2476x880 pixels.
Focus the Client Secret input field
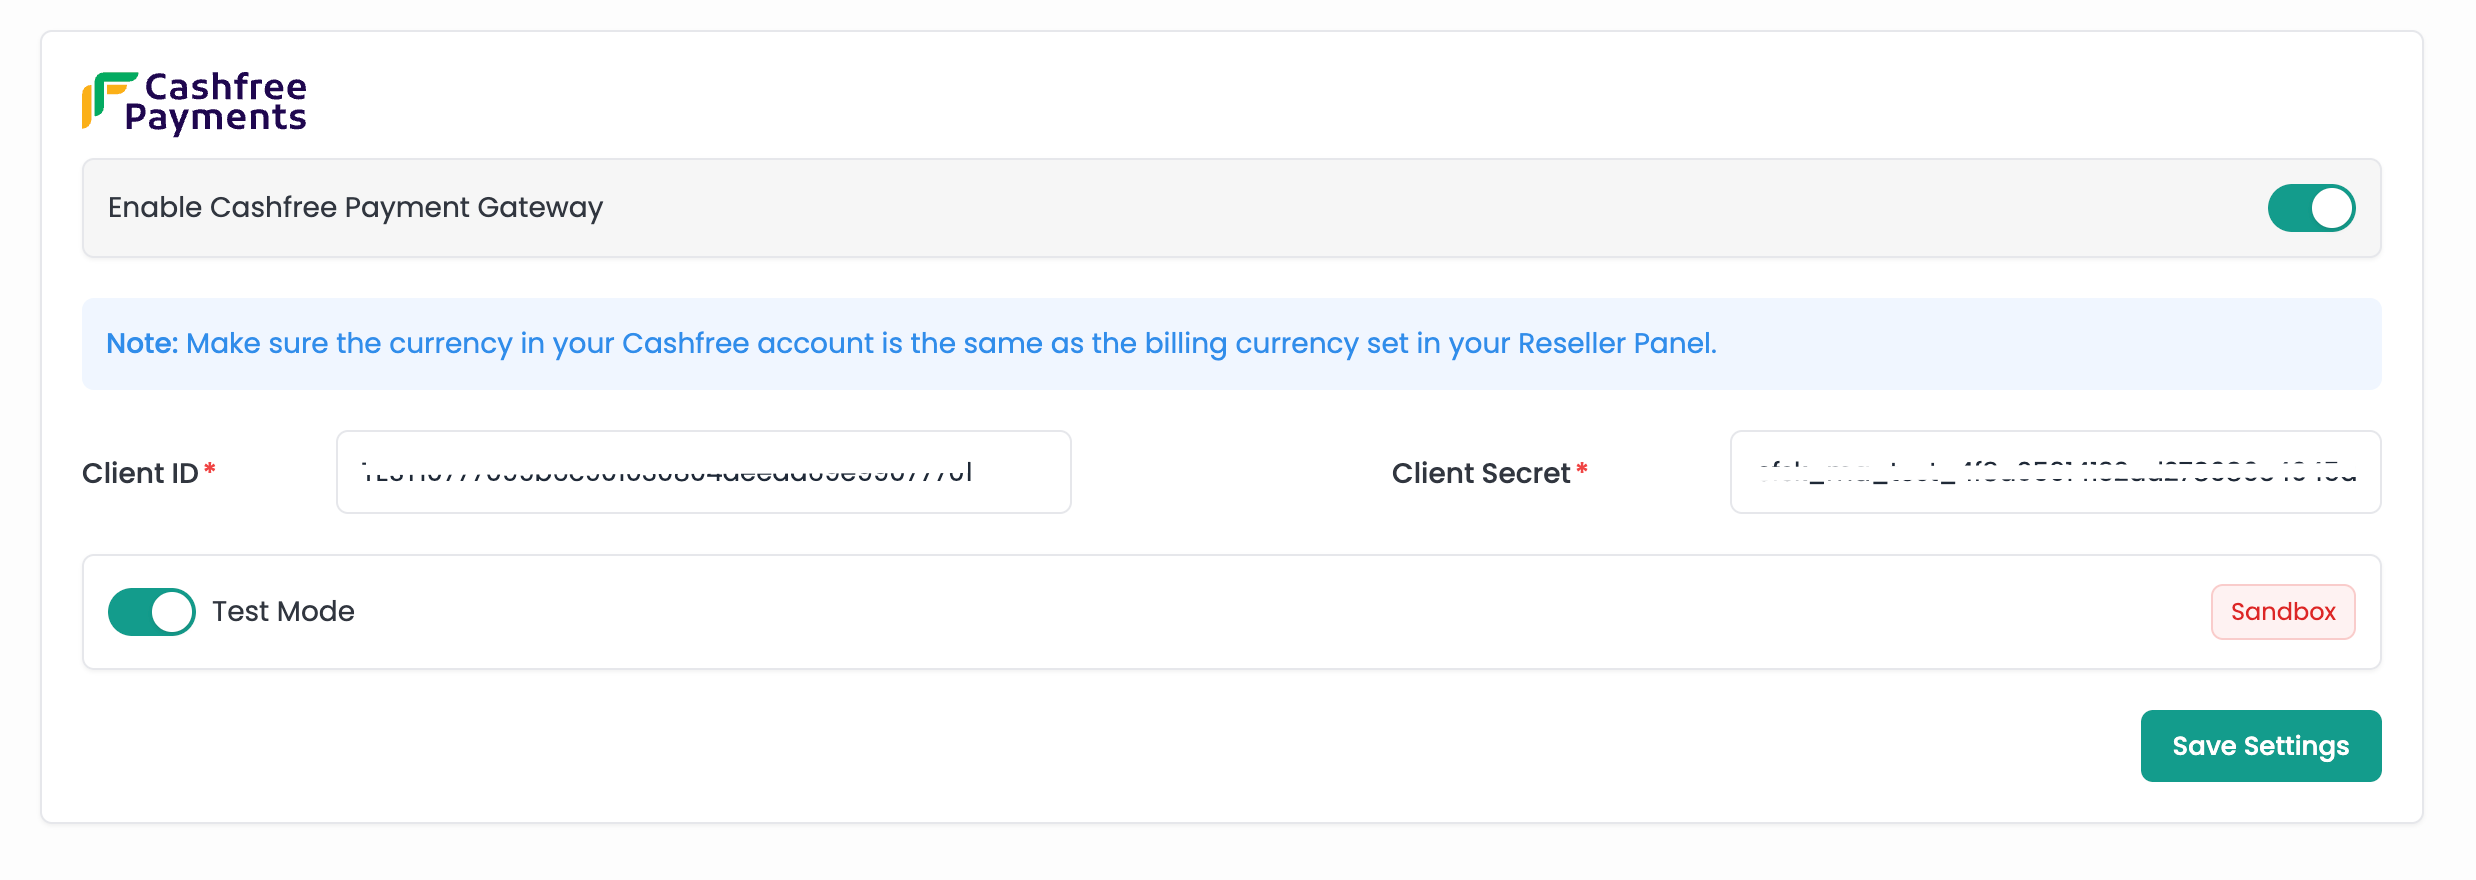[x=2054, y=472]
